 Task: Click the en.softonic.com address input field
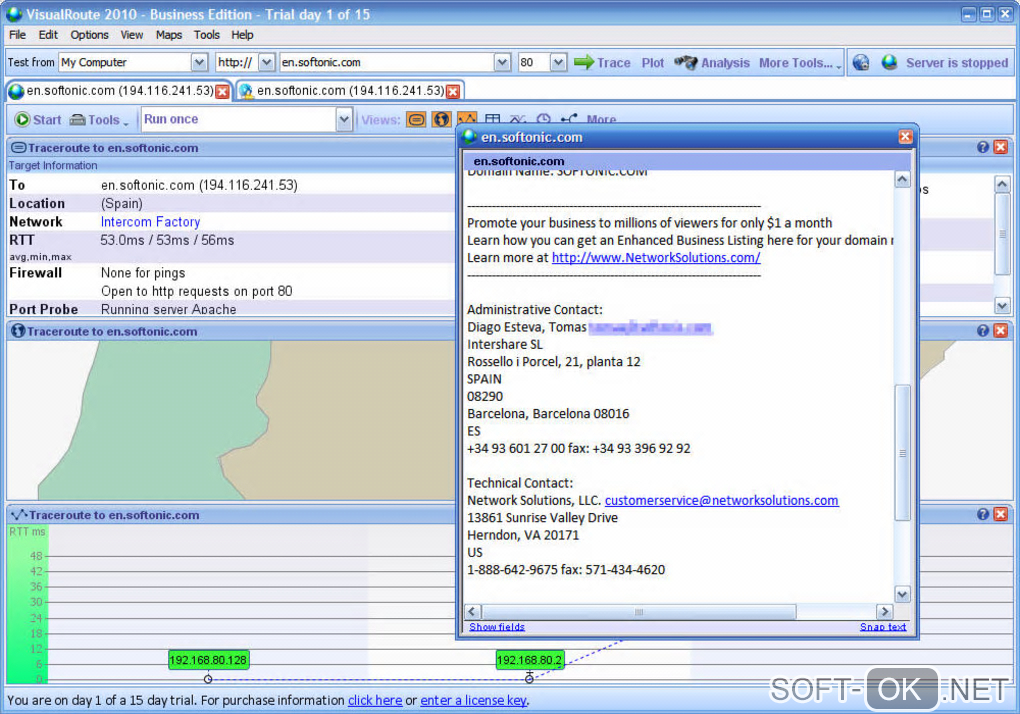pos(387,62)
